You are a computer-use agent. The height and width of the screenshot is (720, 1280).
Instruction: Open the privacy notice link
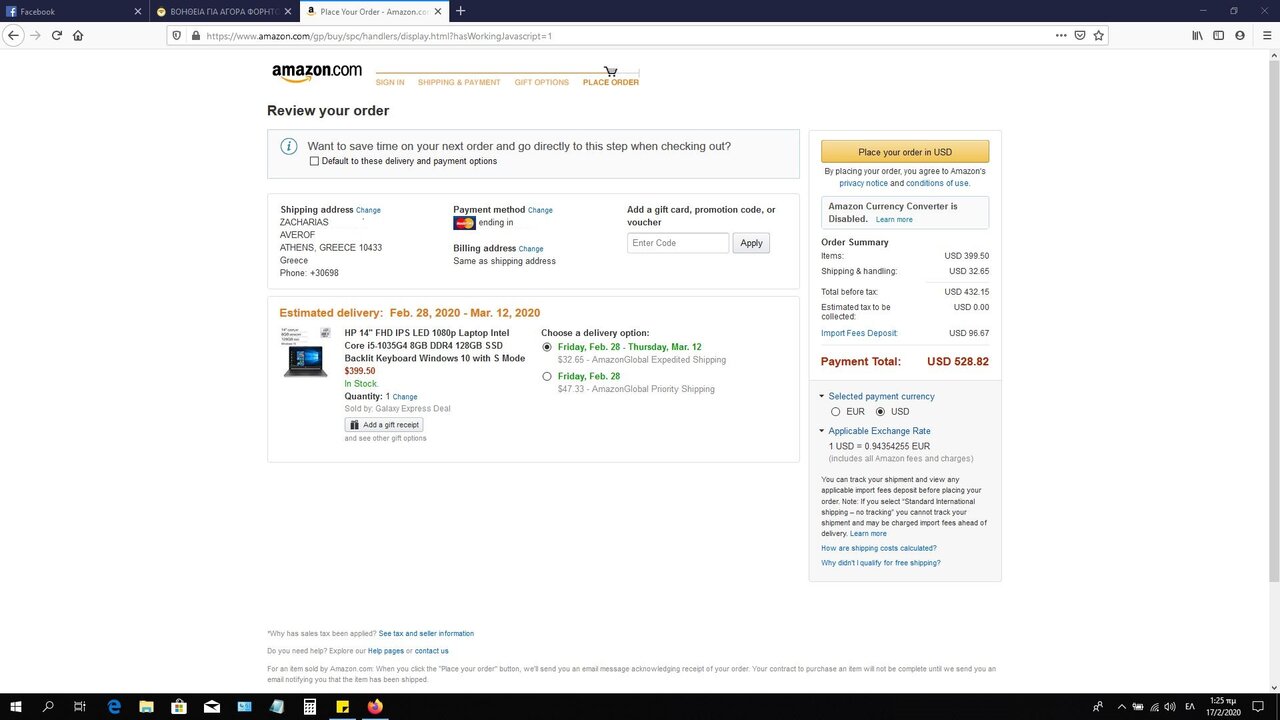coord(863,183)
